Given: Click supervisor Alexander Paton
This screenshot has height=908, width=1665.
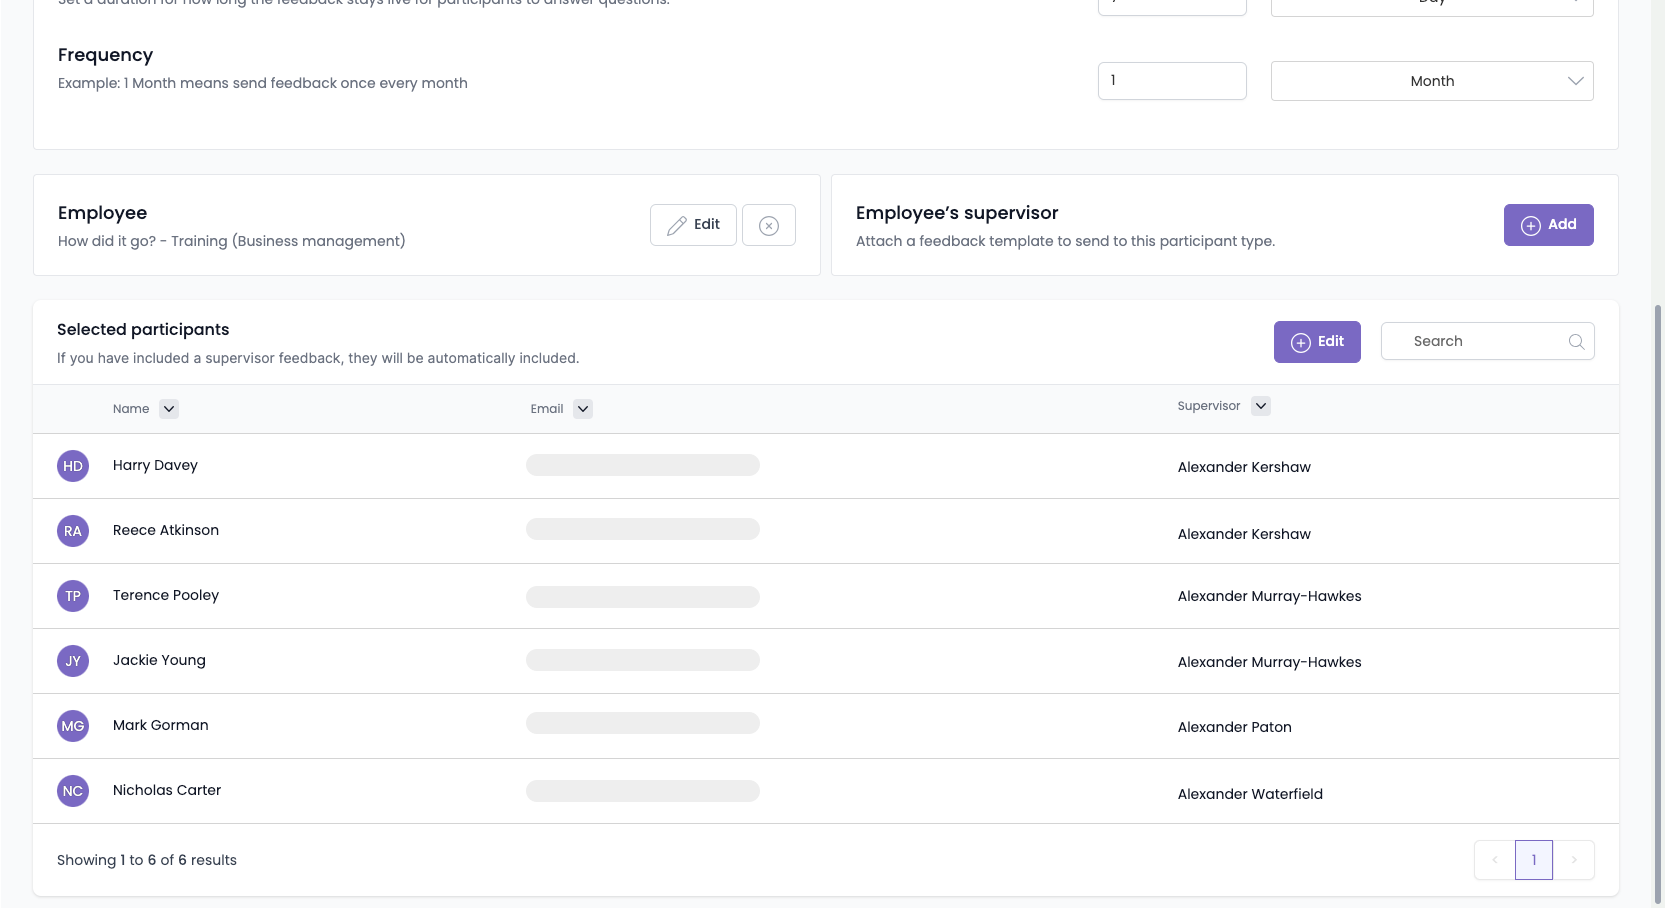Looking at the screenshot, I should click(x=1235, y=727).
